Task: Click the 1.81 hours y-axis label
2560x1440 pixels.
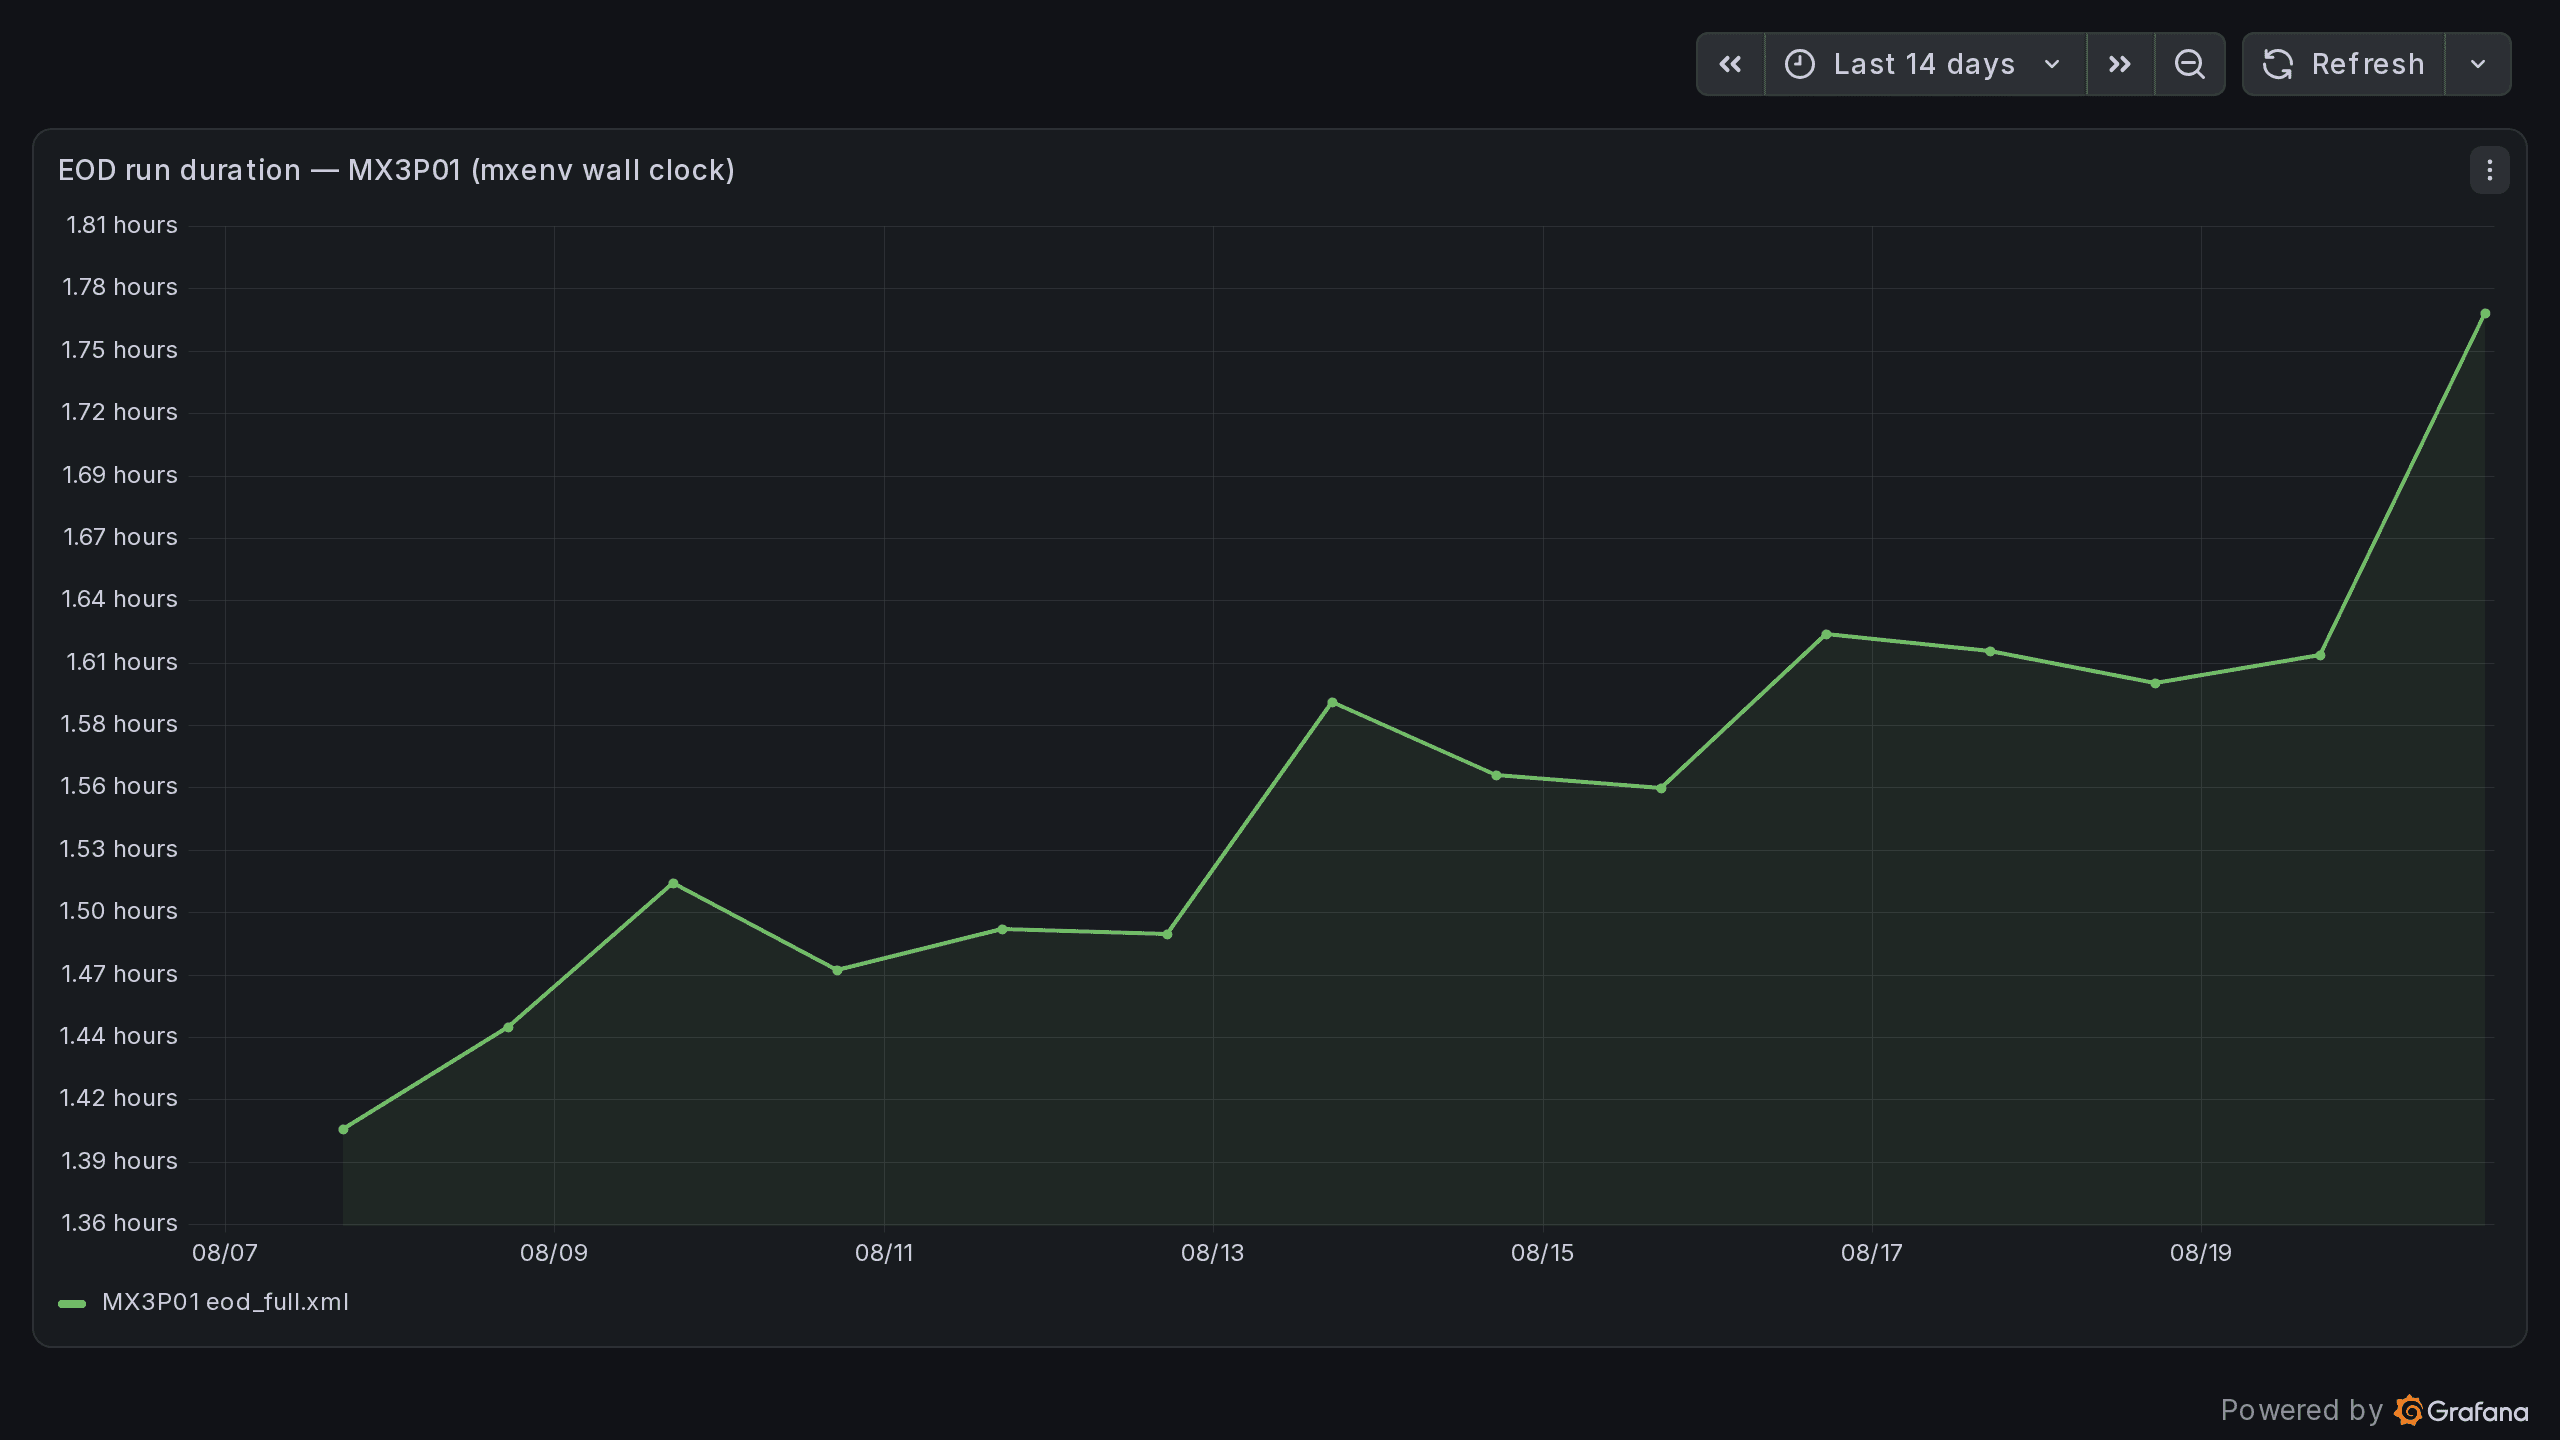Action: click(121, 225)
